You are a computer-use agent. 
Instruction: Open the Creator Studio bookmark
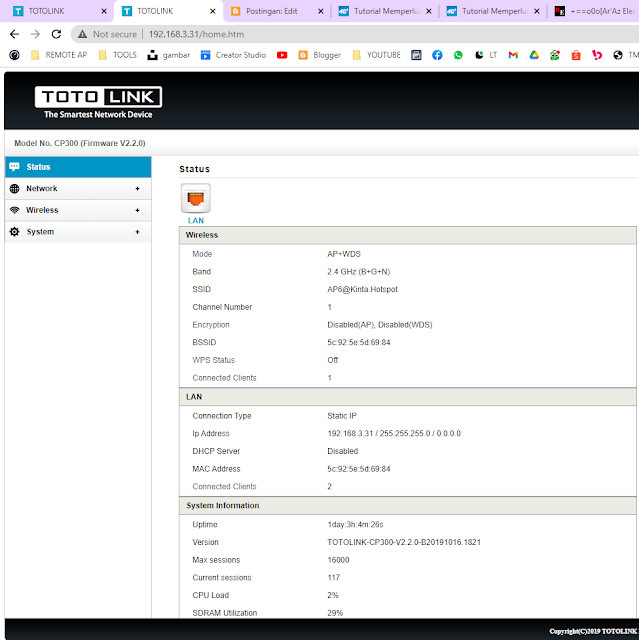[233, 55]
